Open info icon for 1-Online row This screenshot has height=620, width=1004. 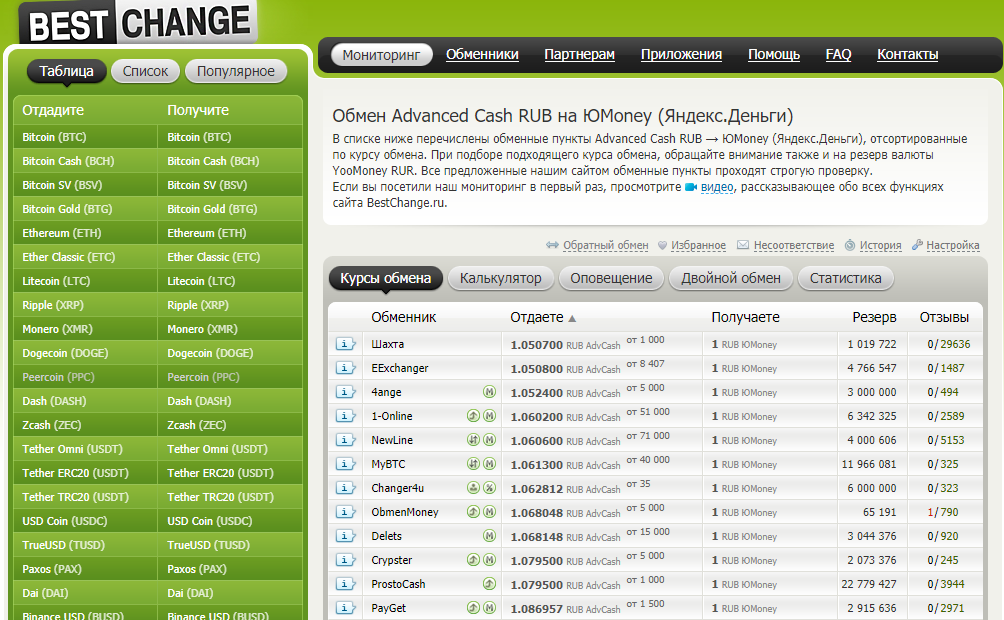(345, 416)
